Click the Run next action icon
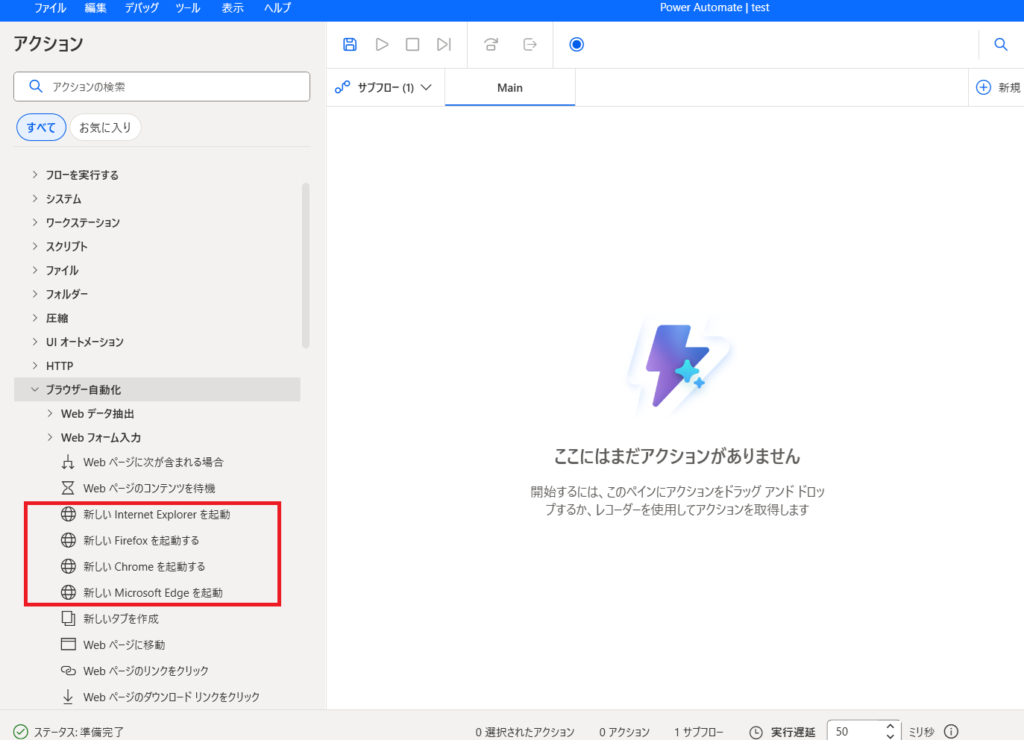The height and width of the screenshot is (740, 1024). coord(444,44)
